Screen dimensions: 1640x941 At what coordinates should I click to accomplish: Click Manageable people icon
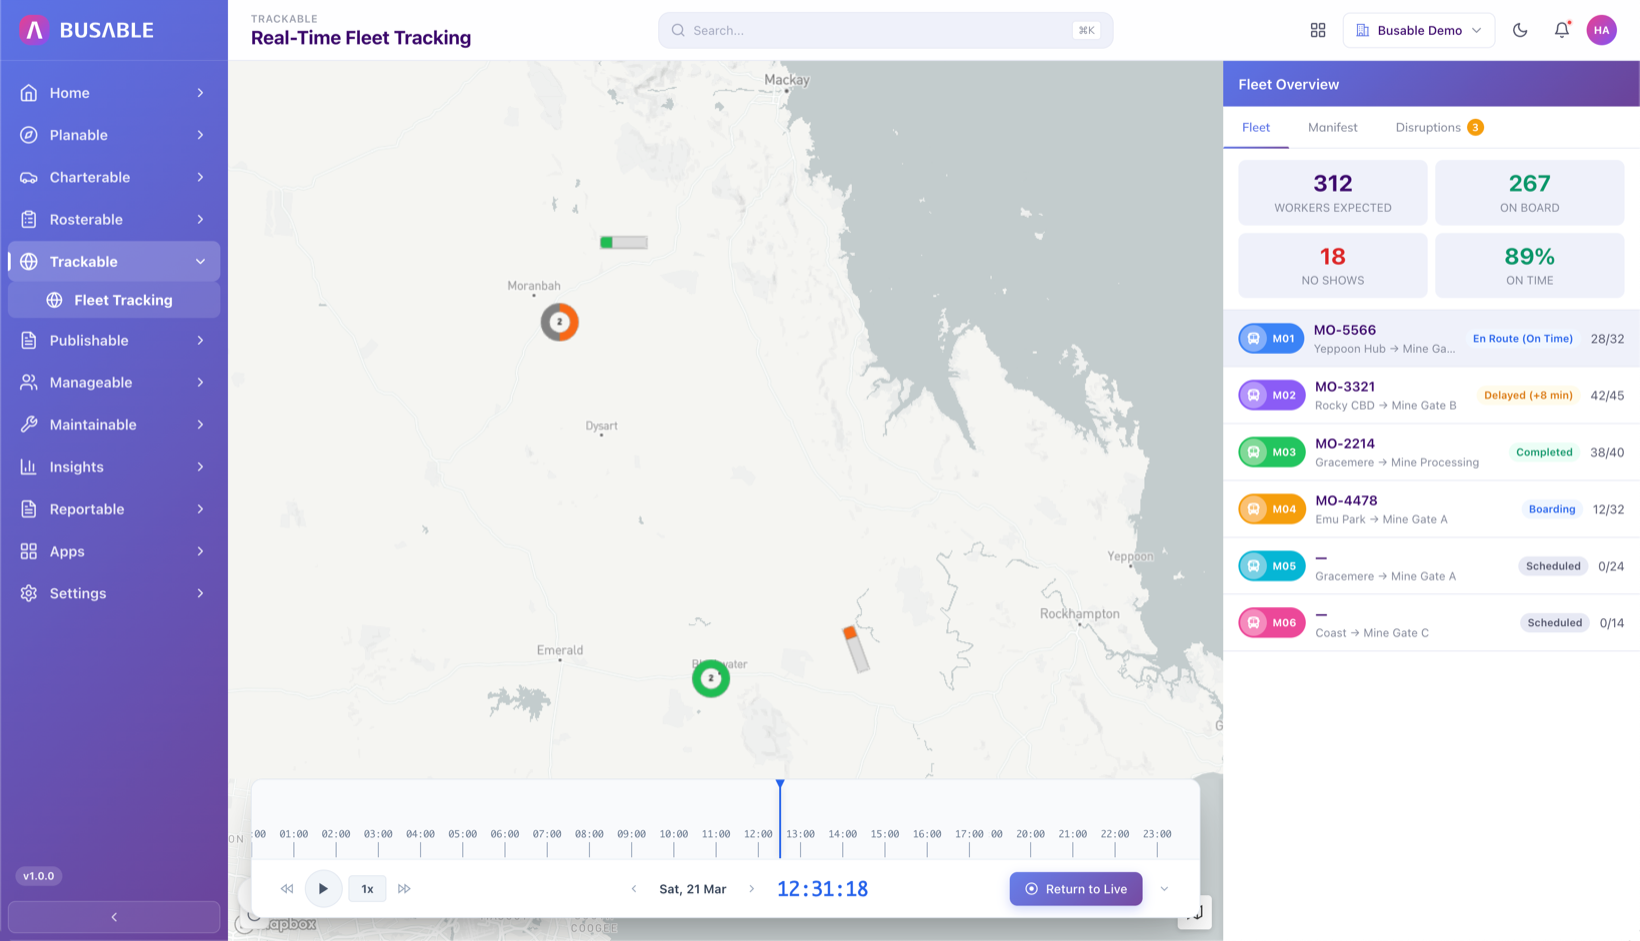click(29, 382)
